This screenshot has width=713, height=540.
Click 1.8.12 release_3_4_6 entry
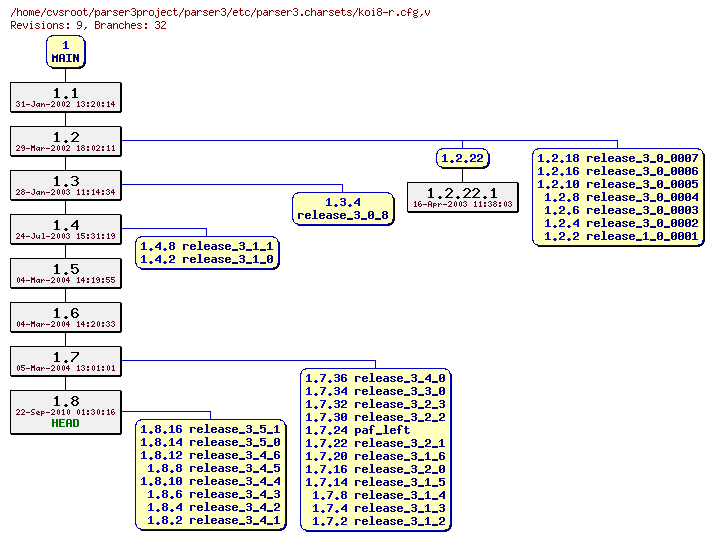coord(211,455)
